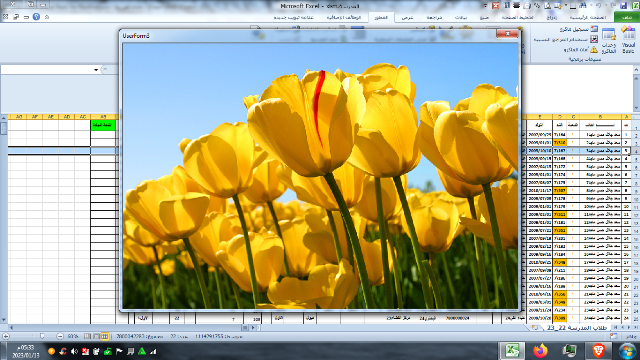
Task: Close the UserForm3 dialog
Action: point(507,33)
